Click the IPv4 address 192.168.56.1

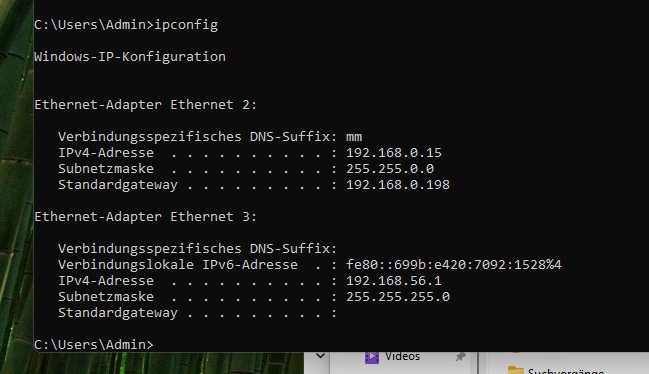click(x=394, y=281)
